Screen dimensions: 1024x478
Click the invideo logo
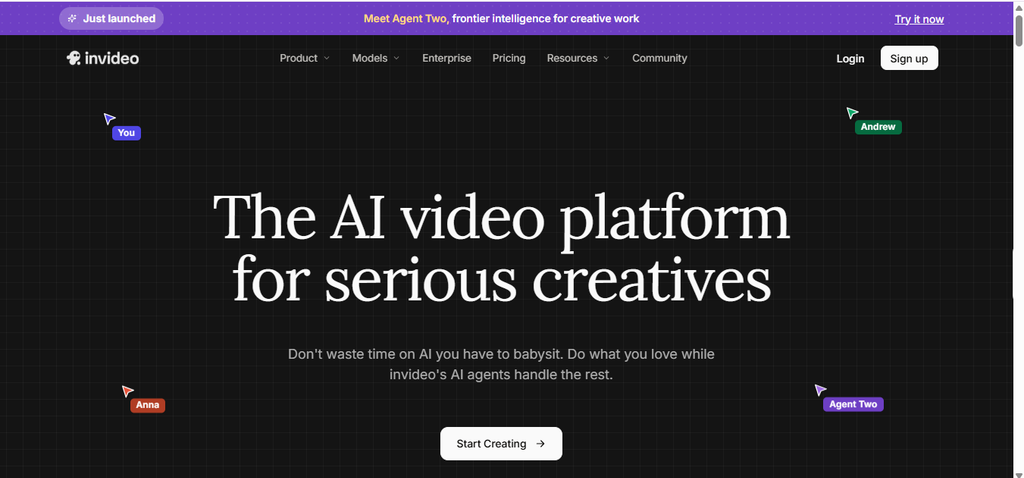point(103,58)
